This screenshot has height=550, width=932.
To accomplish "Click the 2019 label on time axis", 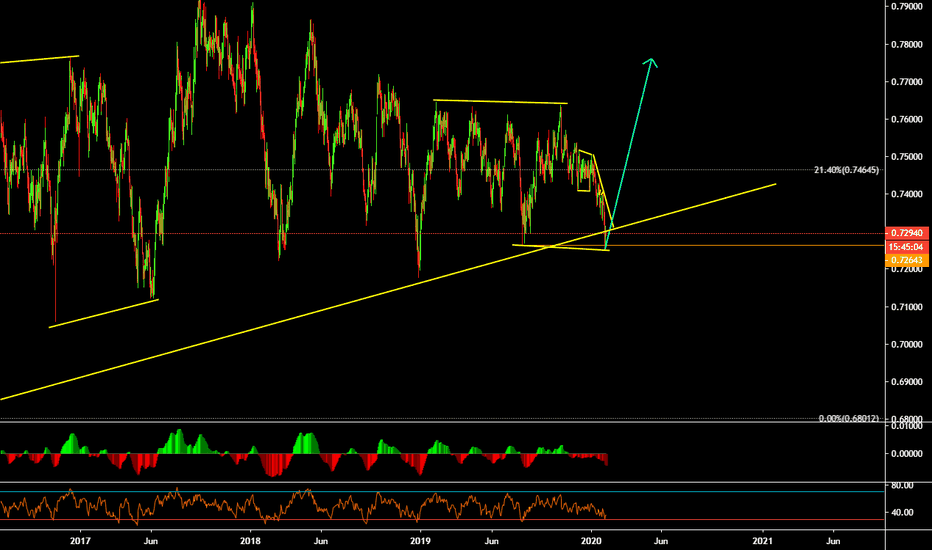I will (x=420, y=540).
